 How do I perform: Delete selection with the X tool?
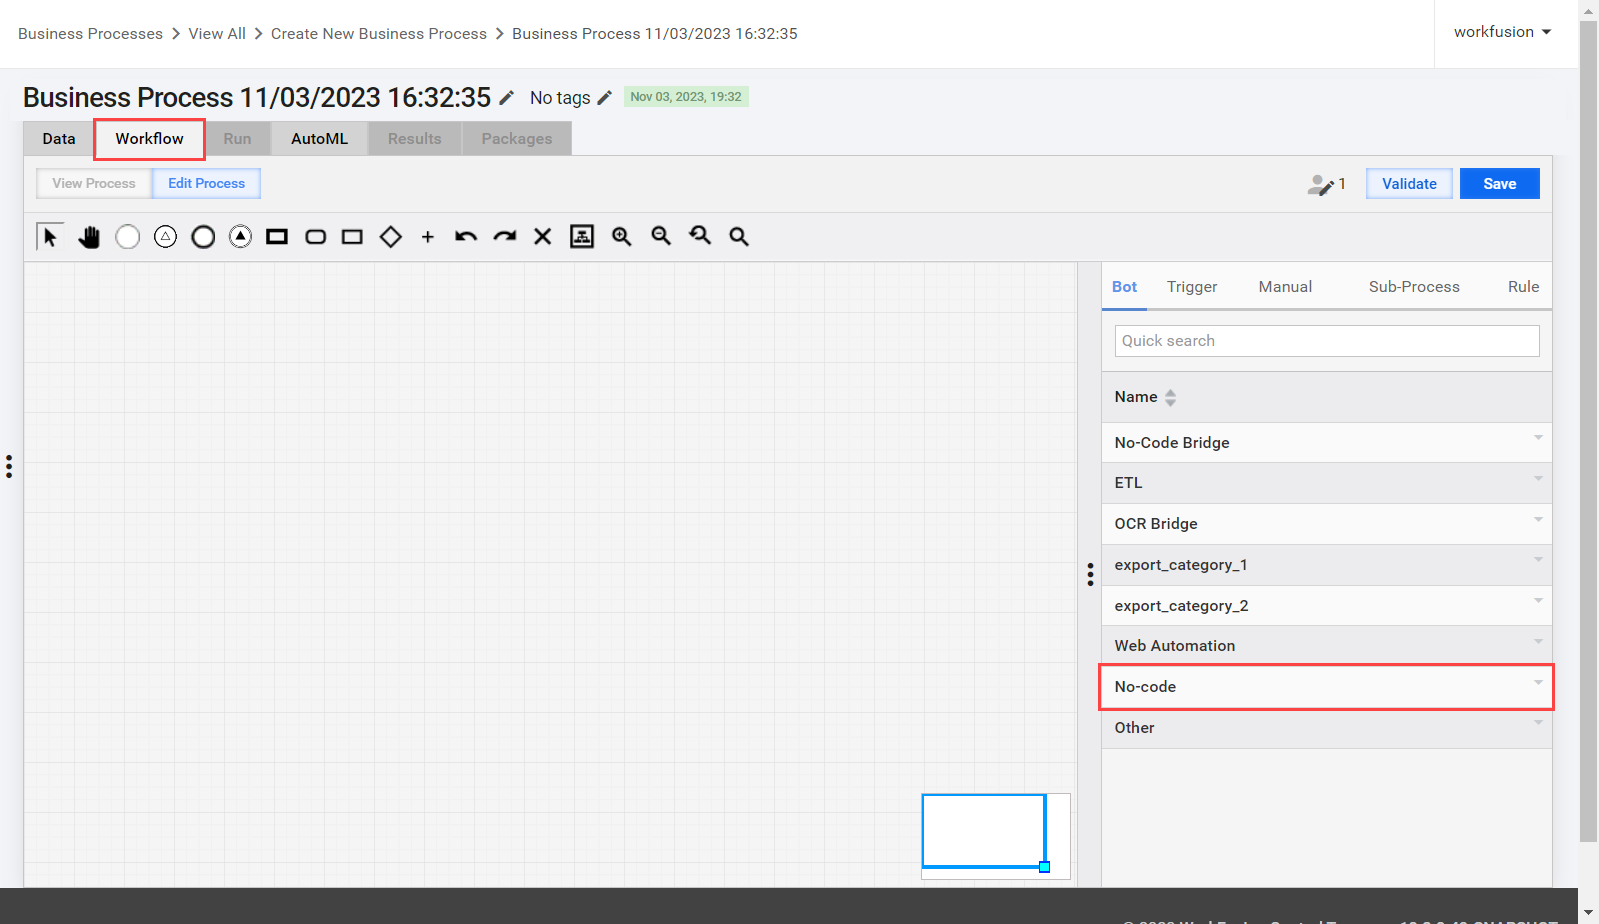(x=543, y=237)
